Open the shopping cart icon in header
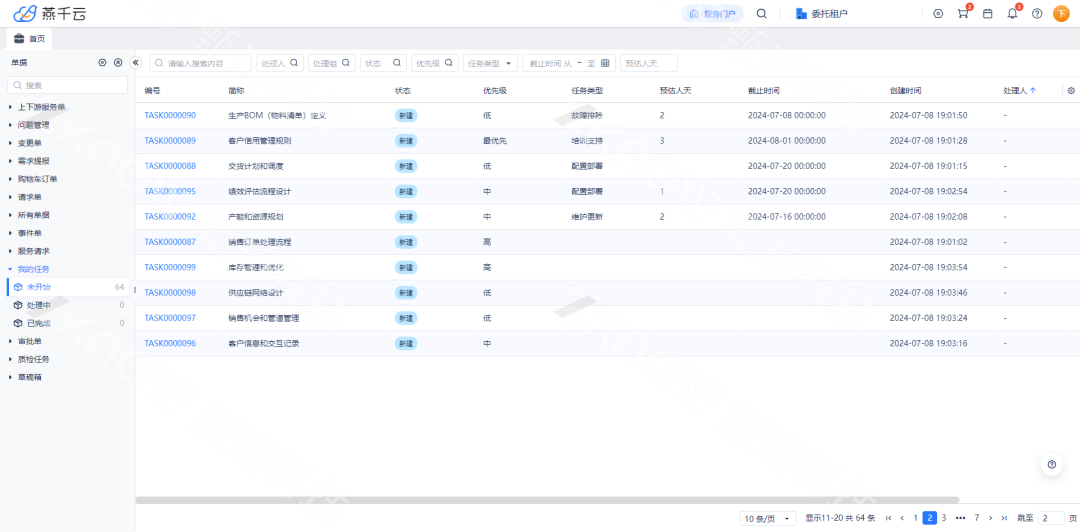 click(963, 14)
